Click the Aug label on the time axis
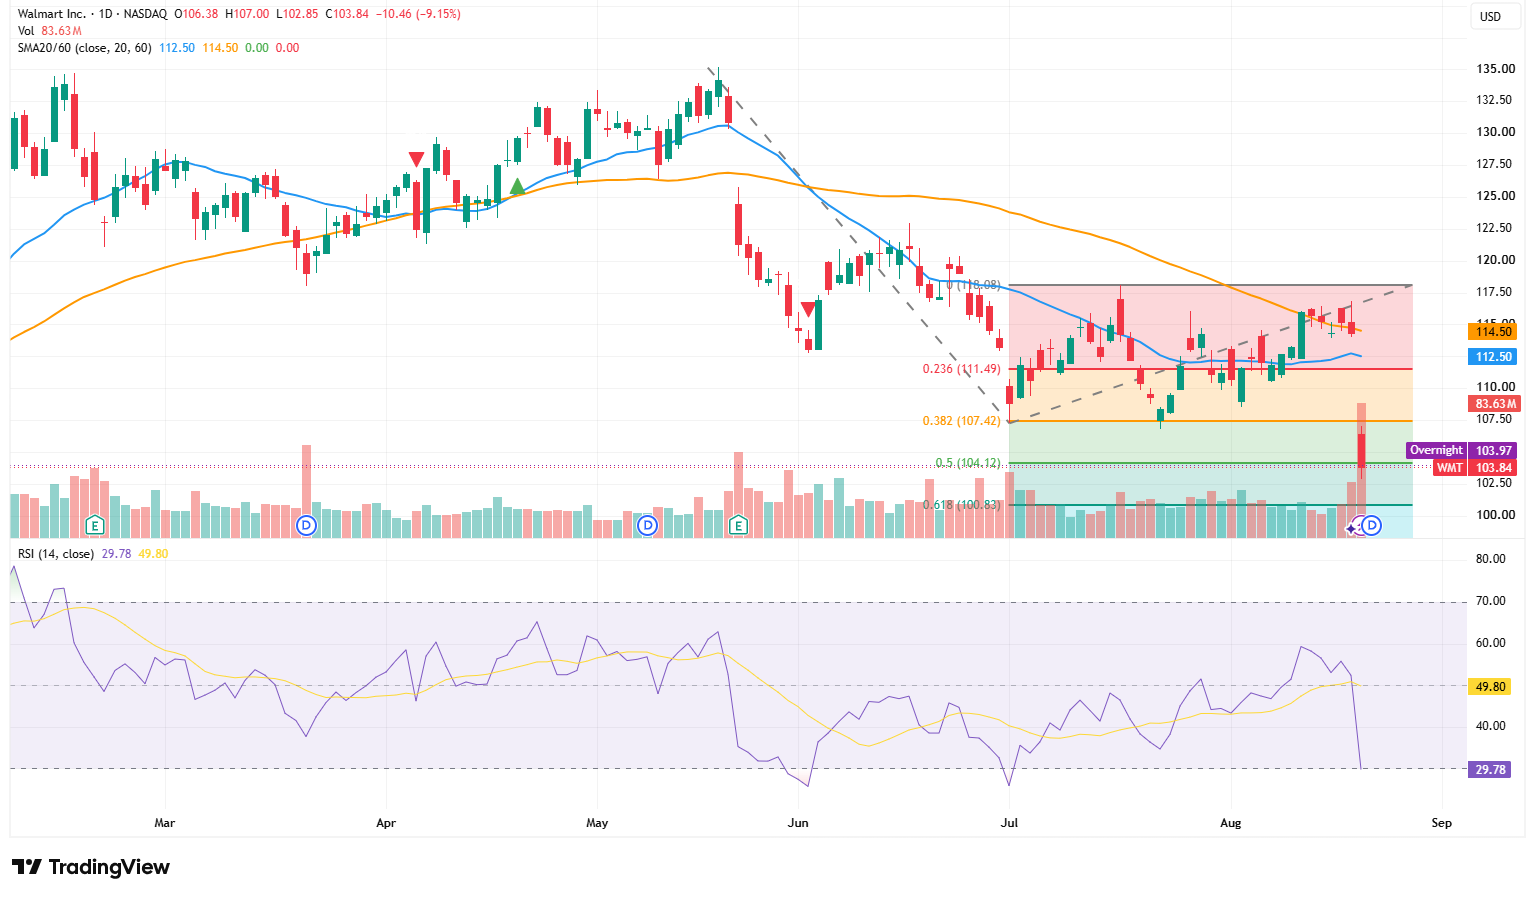This screenshot has width=1535, height=897. [x=1231, y=823]
